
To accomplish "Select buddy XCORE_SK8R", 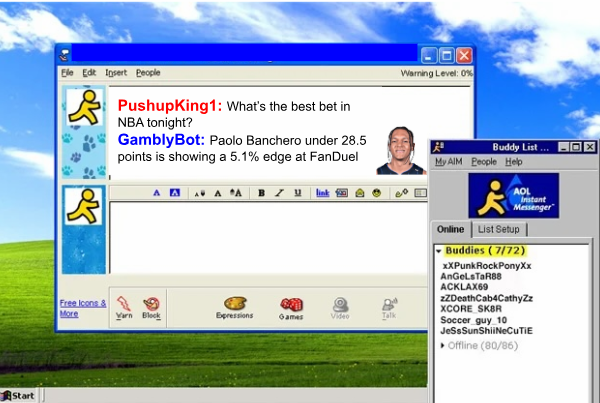I will tap(471, 309).
